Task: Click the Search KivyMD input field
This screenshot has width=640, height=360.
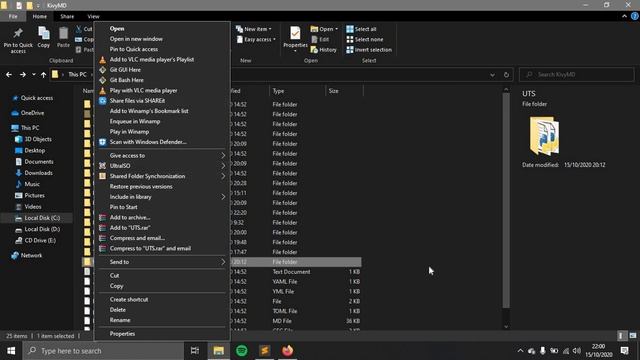Action: point(576,75)
